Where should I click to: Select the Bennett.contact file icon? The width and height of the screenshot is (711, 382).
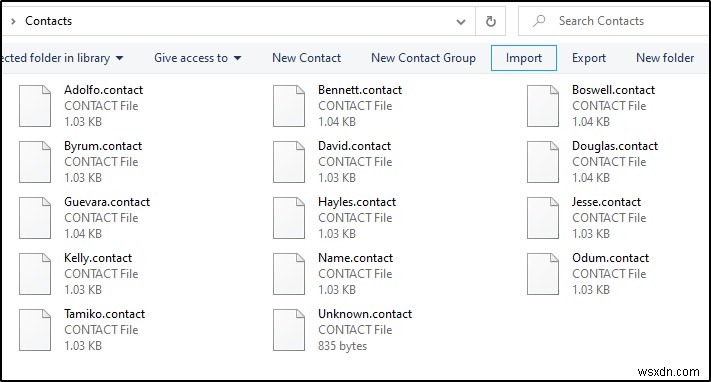coord(289,106)
